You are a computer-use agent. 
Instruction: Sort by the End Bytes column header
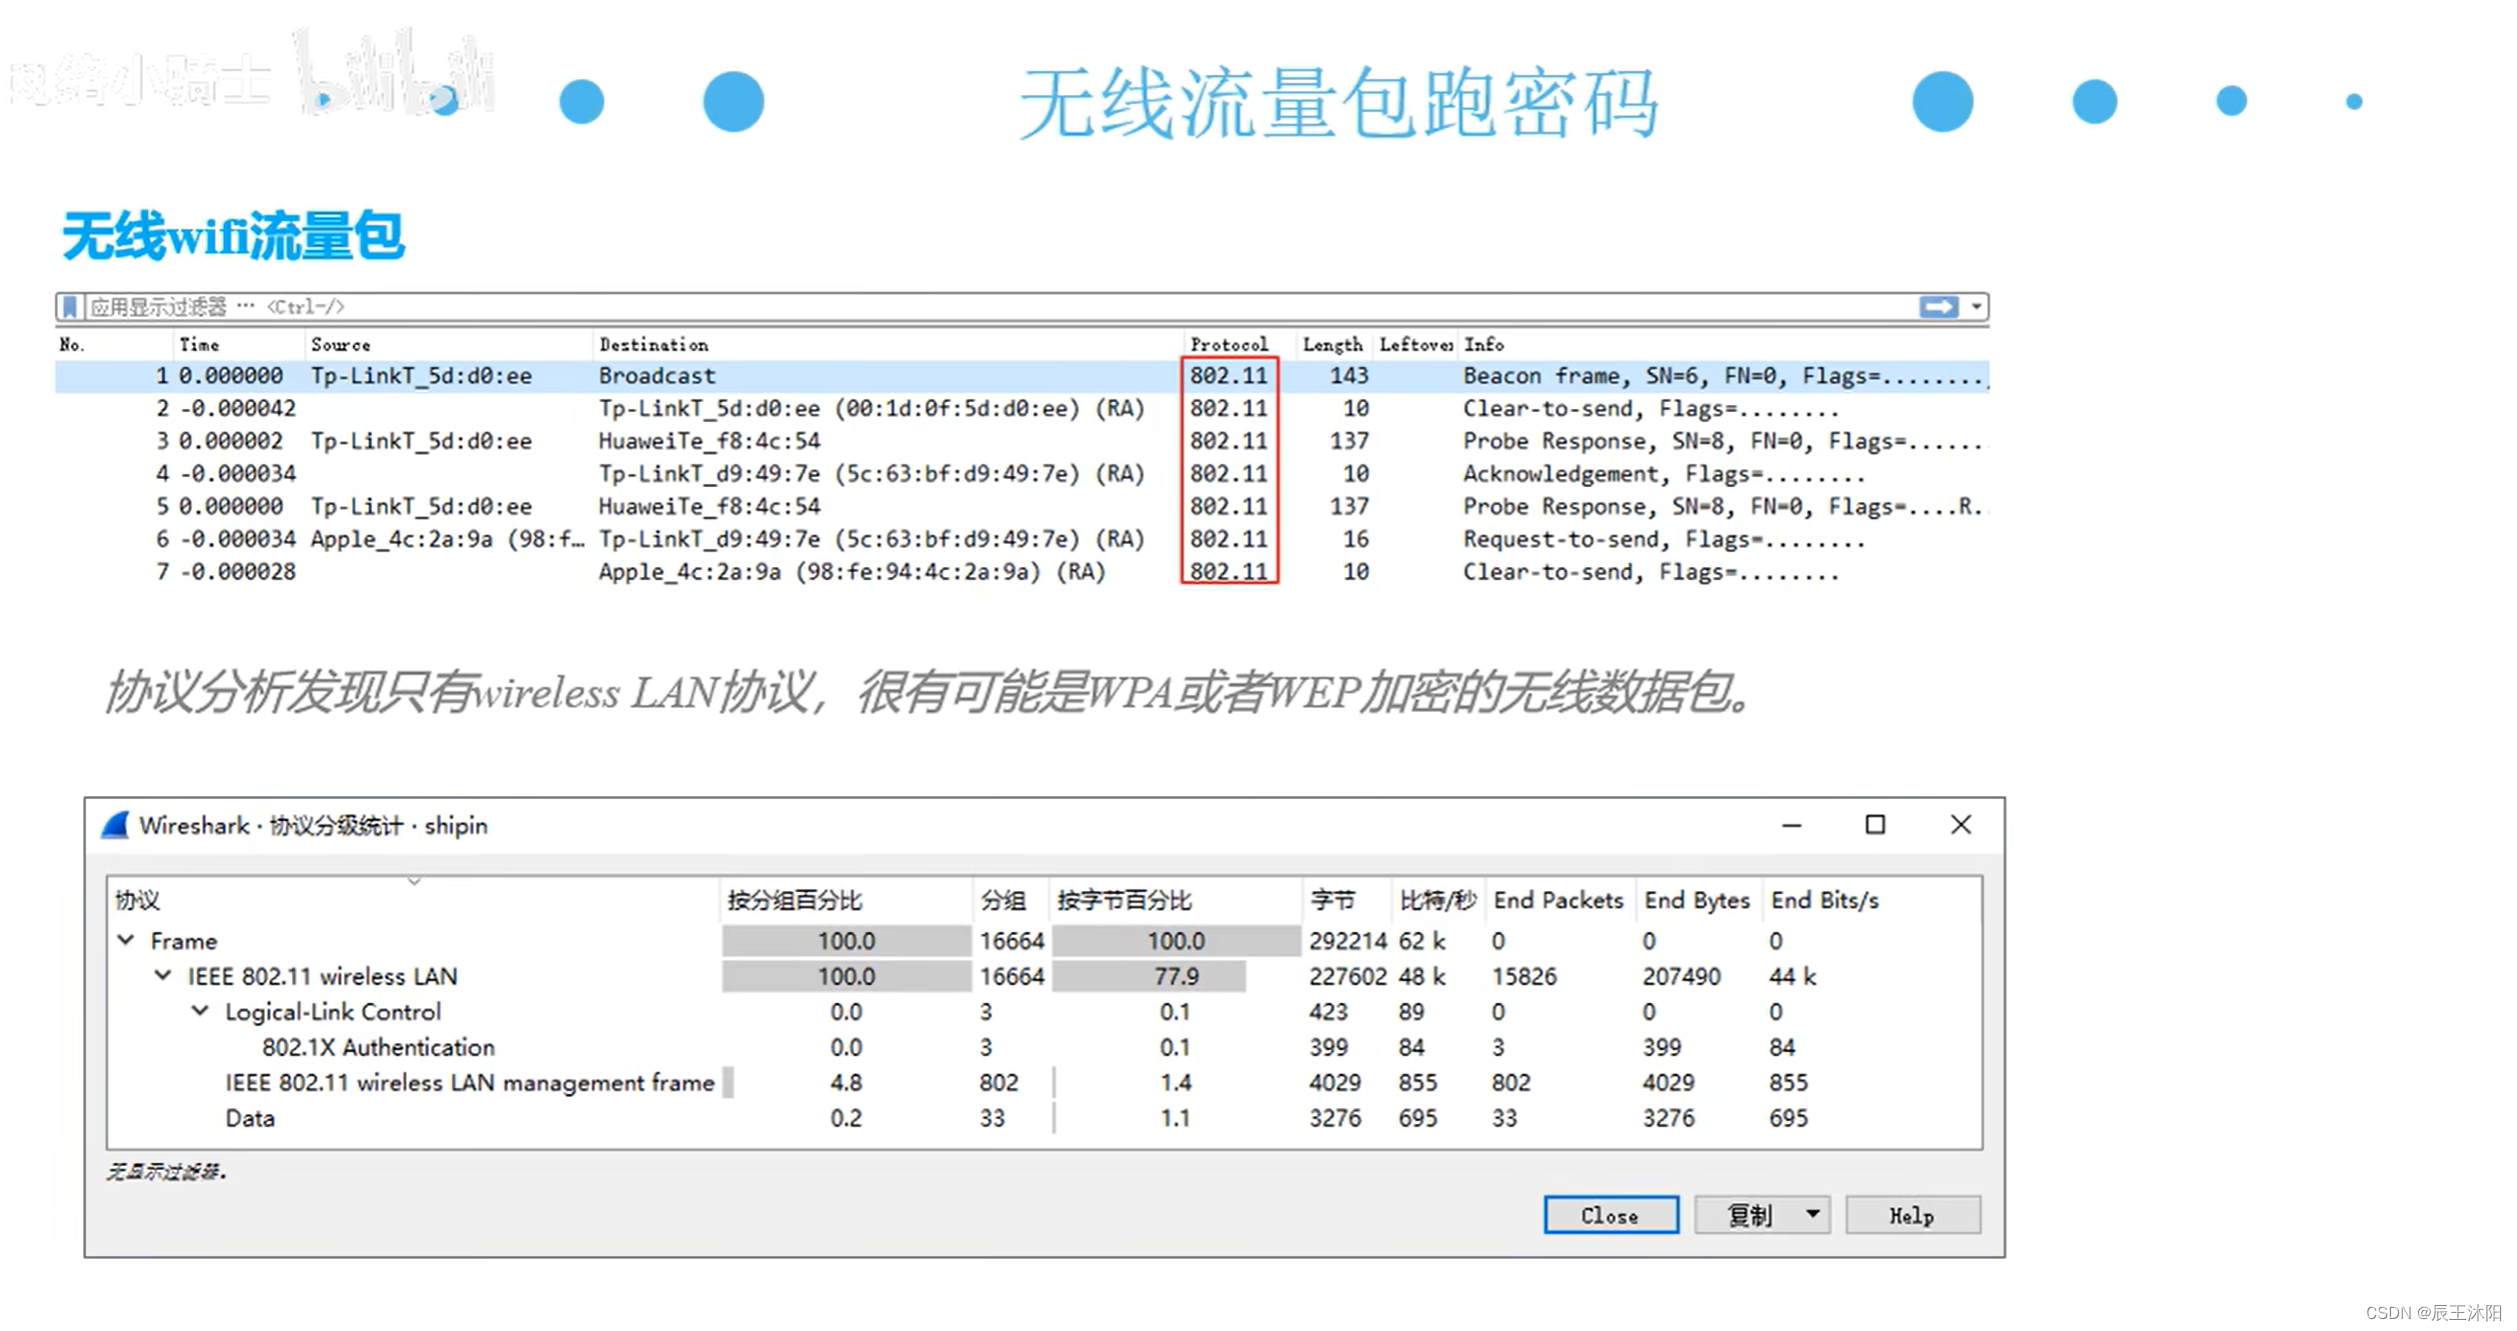(x=1699, y=901)
